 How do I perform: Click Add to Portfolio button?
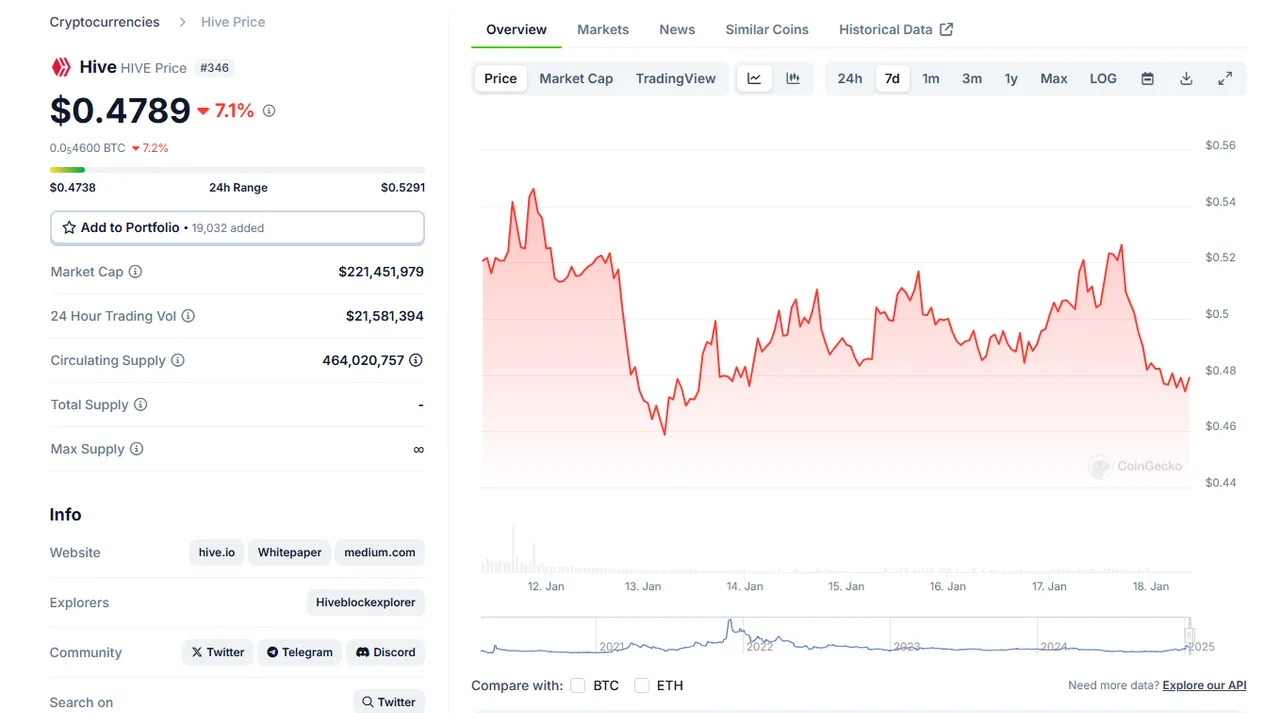point(237,228)
